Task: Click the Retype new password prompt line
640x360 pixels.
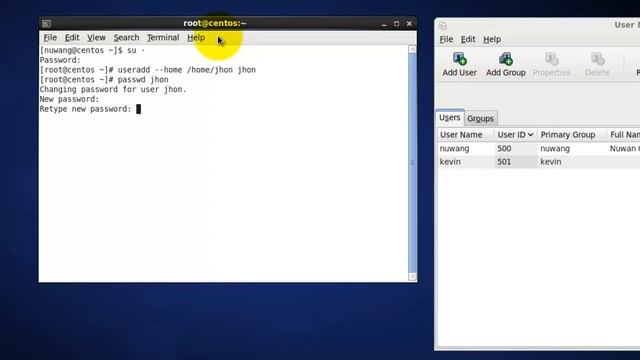Action: [90, 109]
